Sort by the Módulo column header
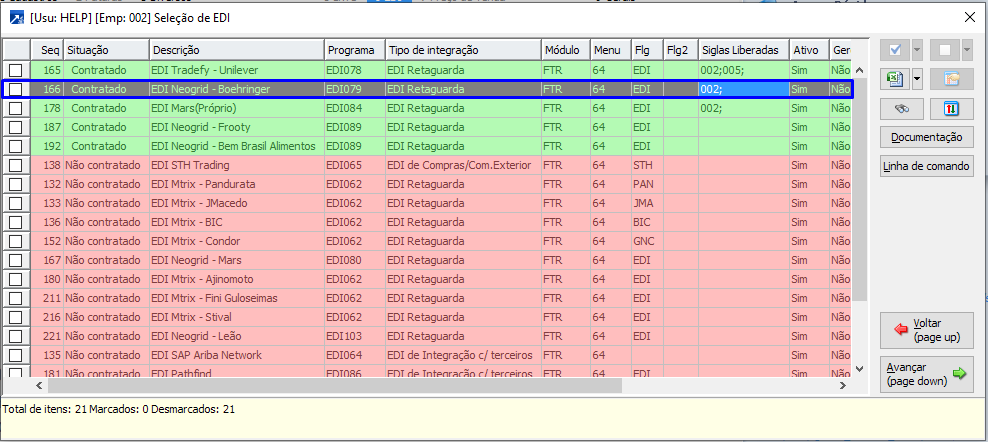The width and height of the screenshot is (988, 442). coord(566,50)
